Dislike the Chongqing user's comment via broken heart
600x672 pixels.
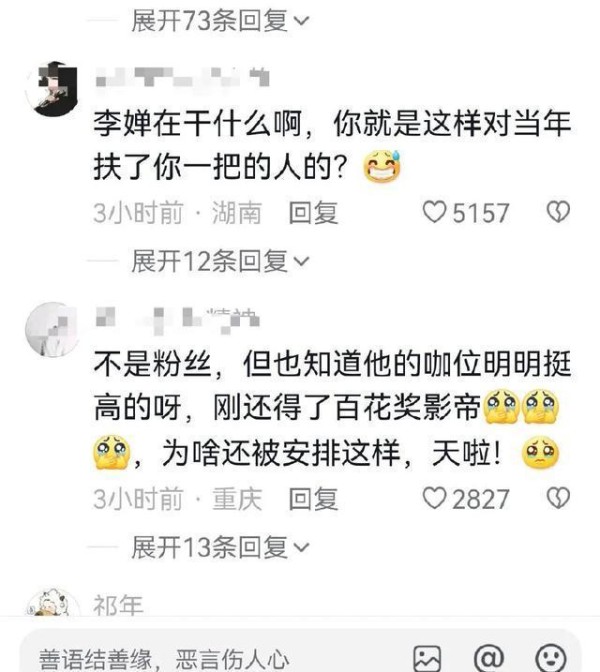click(x=558, y=498)
